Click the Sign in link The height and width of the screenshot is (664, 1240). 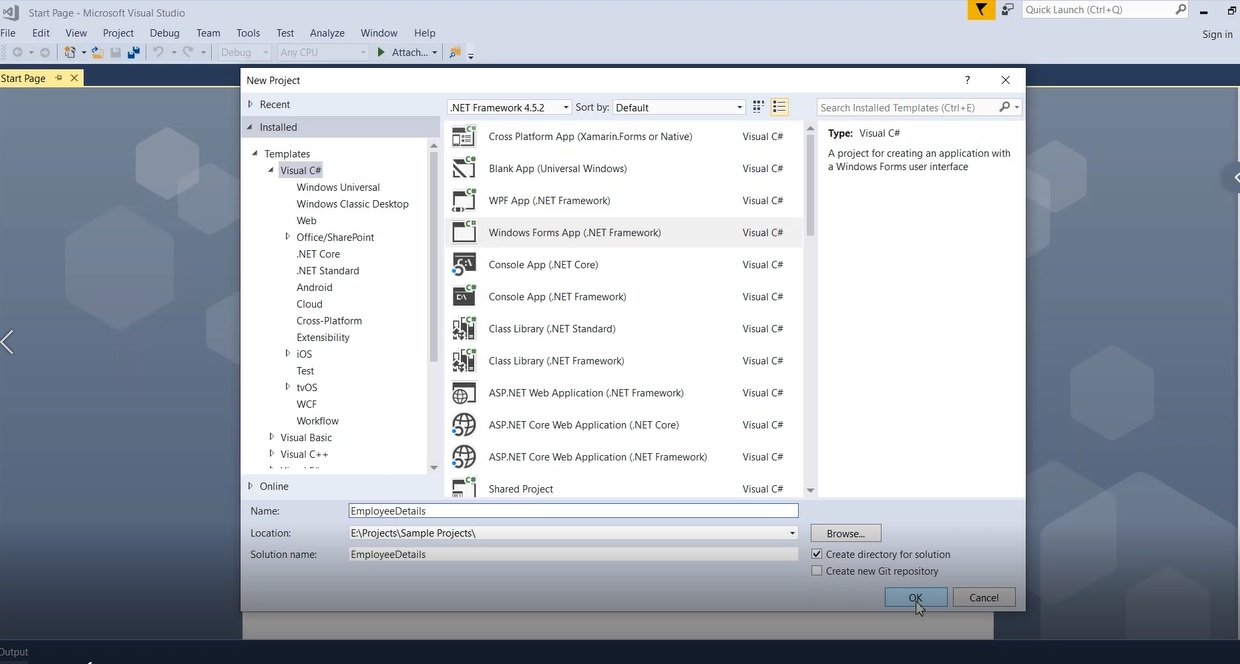tap(1216, 33)
